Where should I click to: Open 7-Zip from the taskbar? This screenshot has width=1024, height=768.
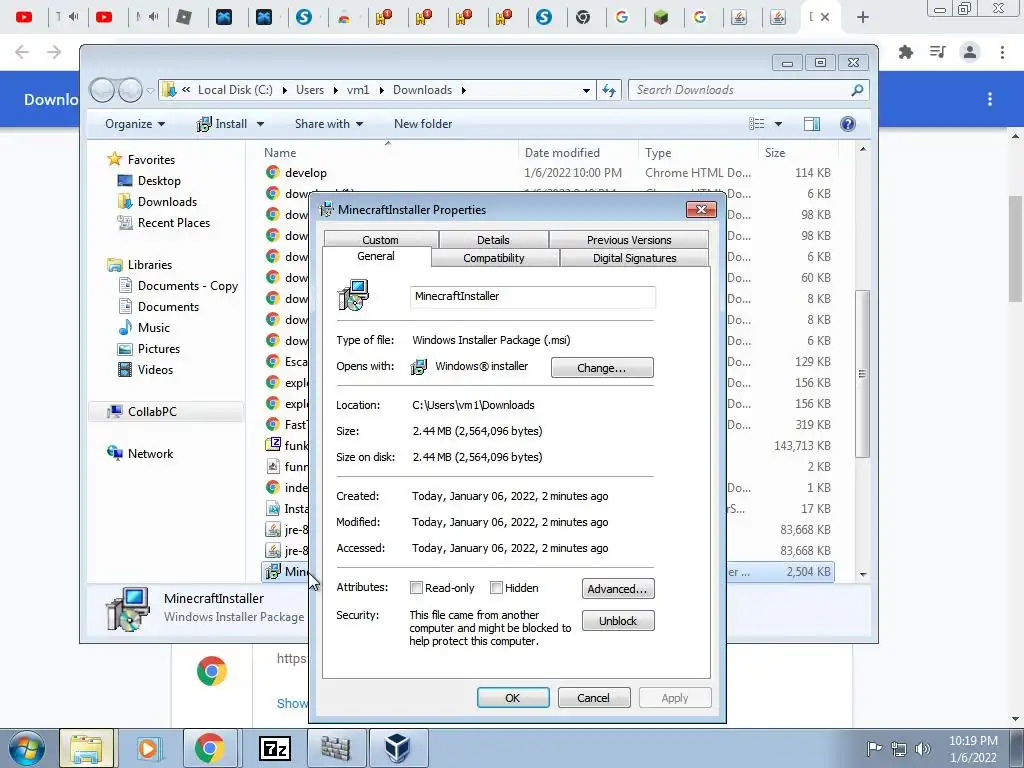[274, 748]
